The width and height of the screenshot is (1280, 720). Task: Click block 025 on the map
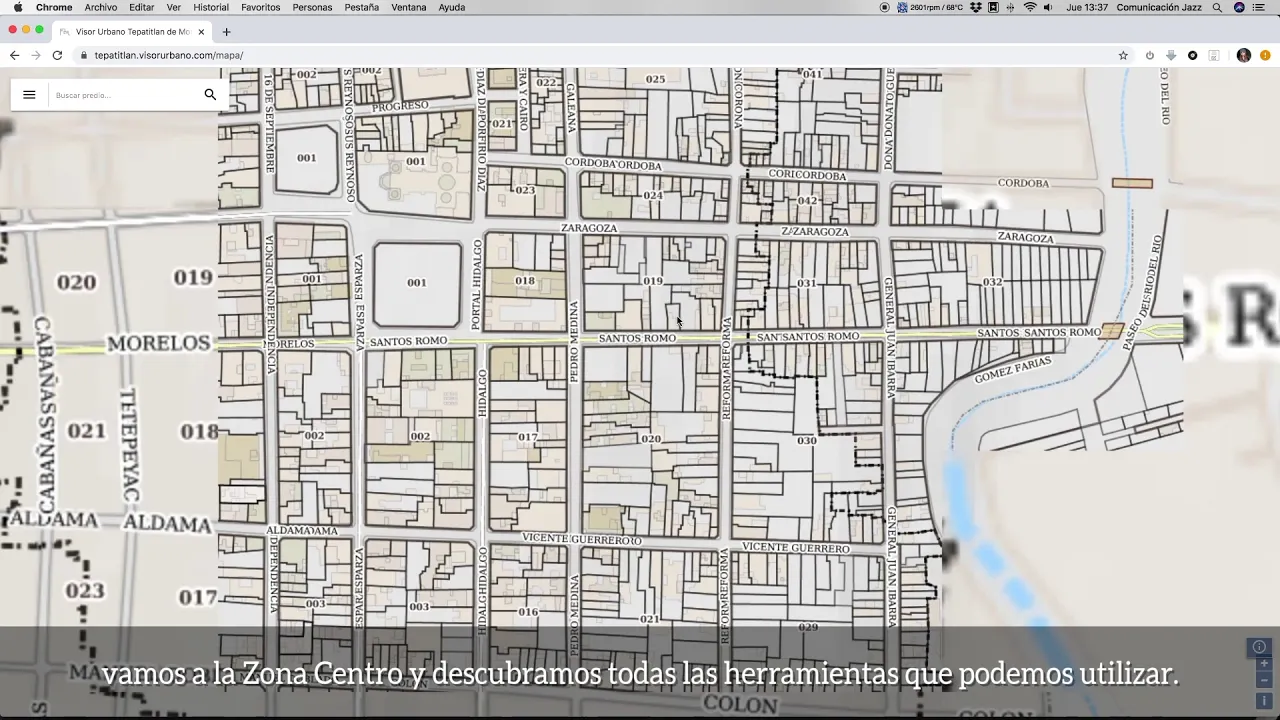point(655,79)
